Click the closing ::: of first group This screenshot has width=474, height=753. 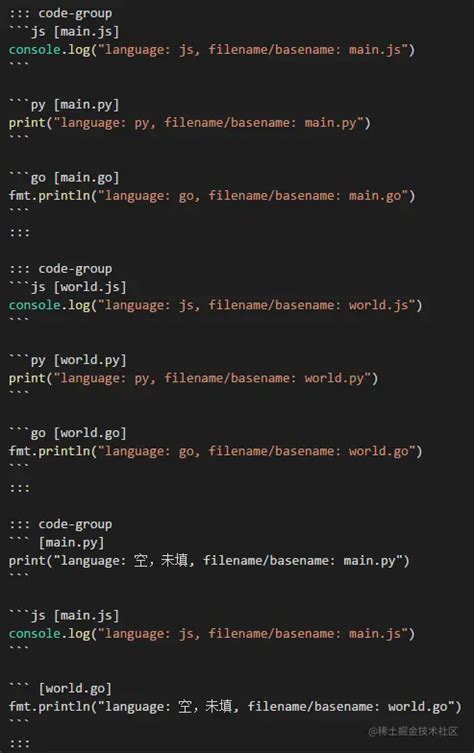coord(19,233)
